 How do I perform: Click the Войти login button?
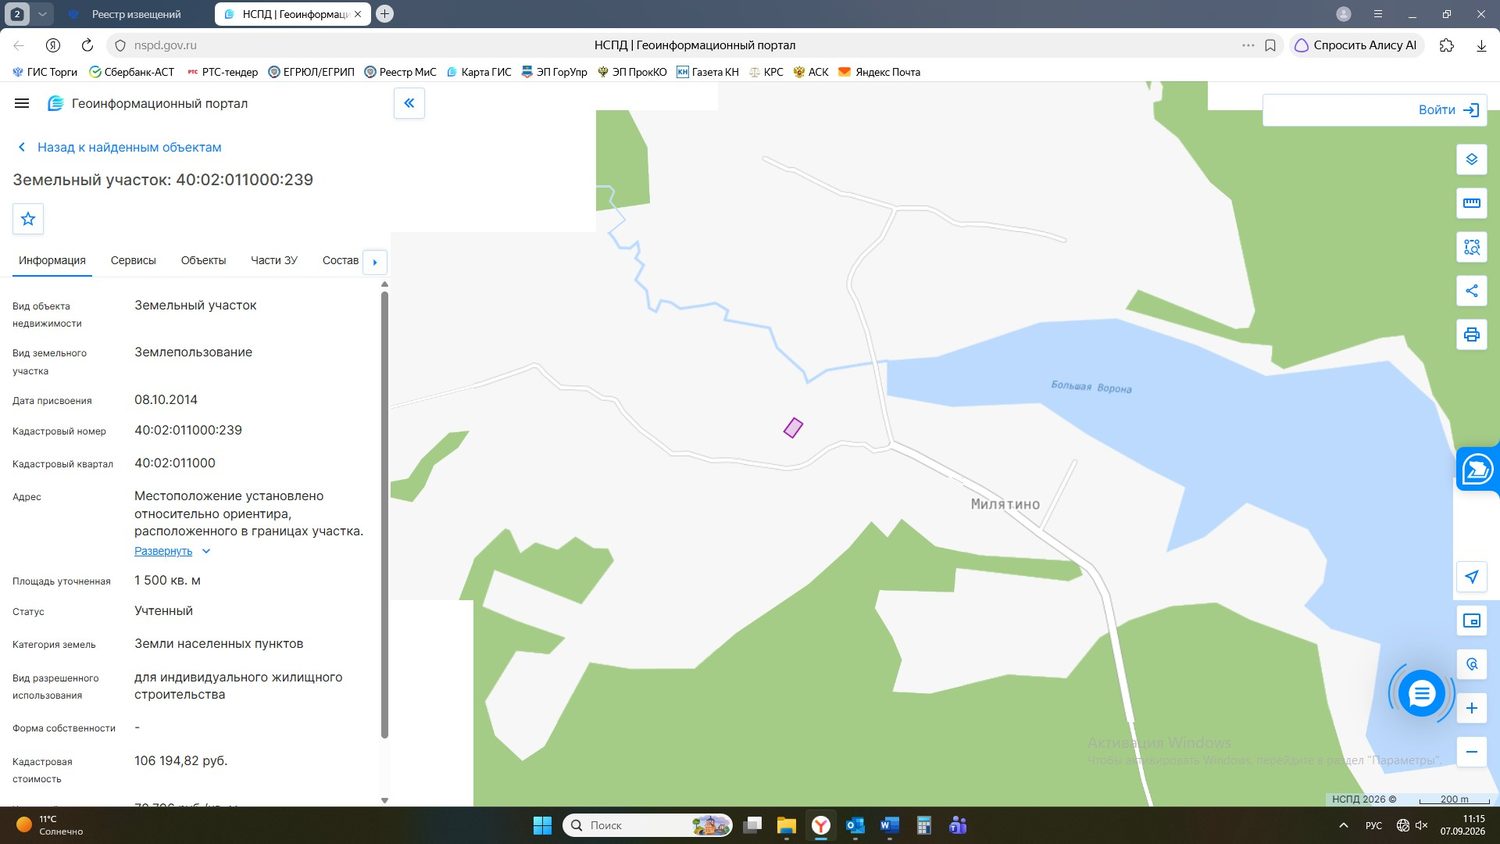1448,110
